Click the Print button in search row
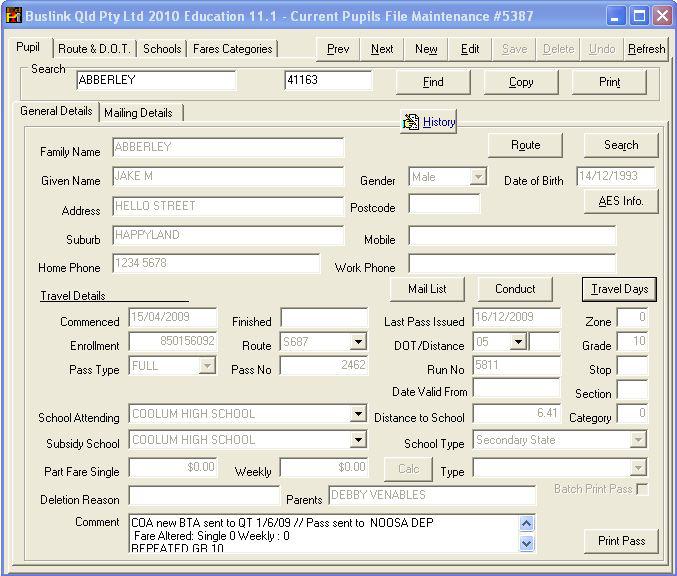Viewport: 677px width, 576px height. click(x=609, y=82)
